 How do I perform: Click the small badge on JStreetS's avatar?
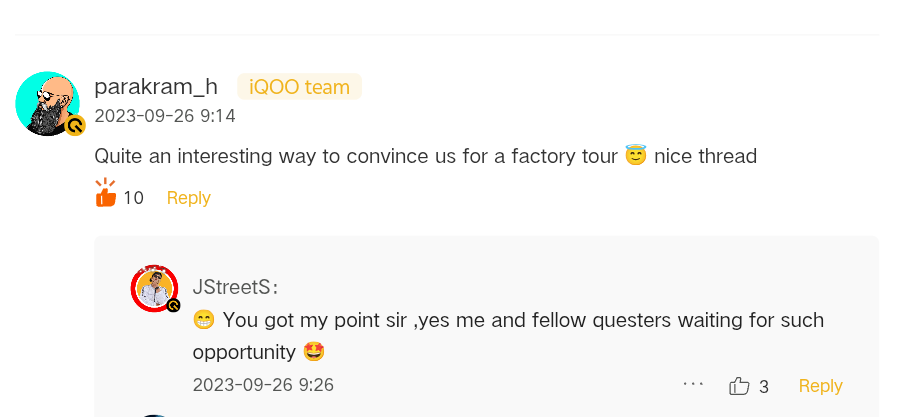[174, 305]
